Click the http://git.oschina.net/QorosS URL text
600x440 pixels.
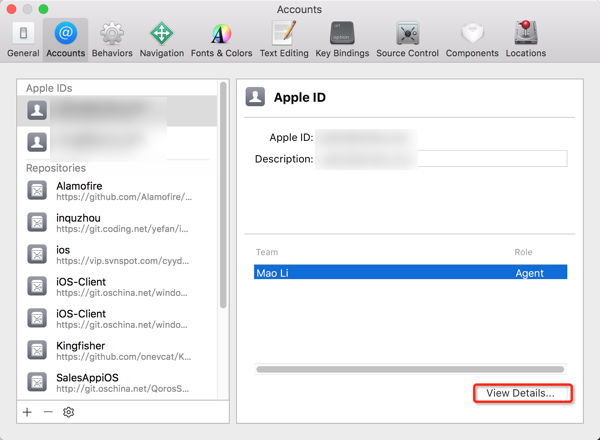[x=122, y=389]
